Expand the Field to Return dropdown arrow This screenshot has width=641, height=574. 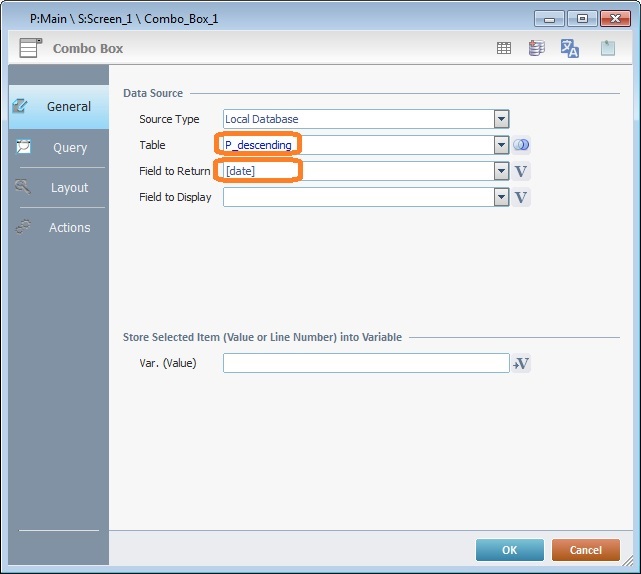[x=501, y=171]
